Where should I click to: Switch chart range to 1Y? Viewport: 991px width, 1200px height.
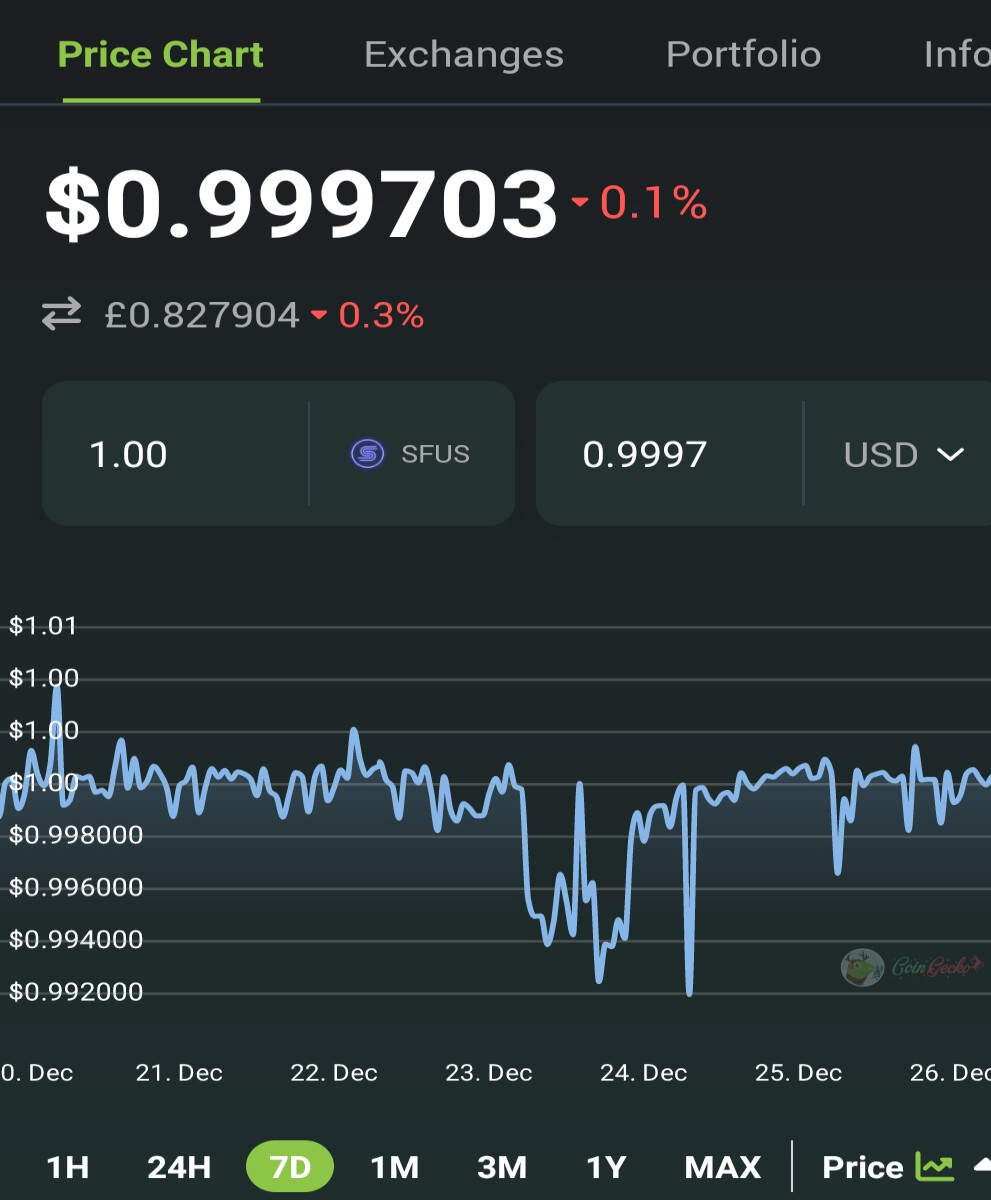coord(606,1167)
